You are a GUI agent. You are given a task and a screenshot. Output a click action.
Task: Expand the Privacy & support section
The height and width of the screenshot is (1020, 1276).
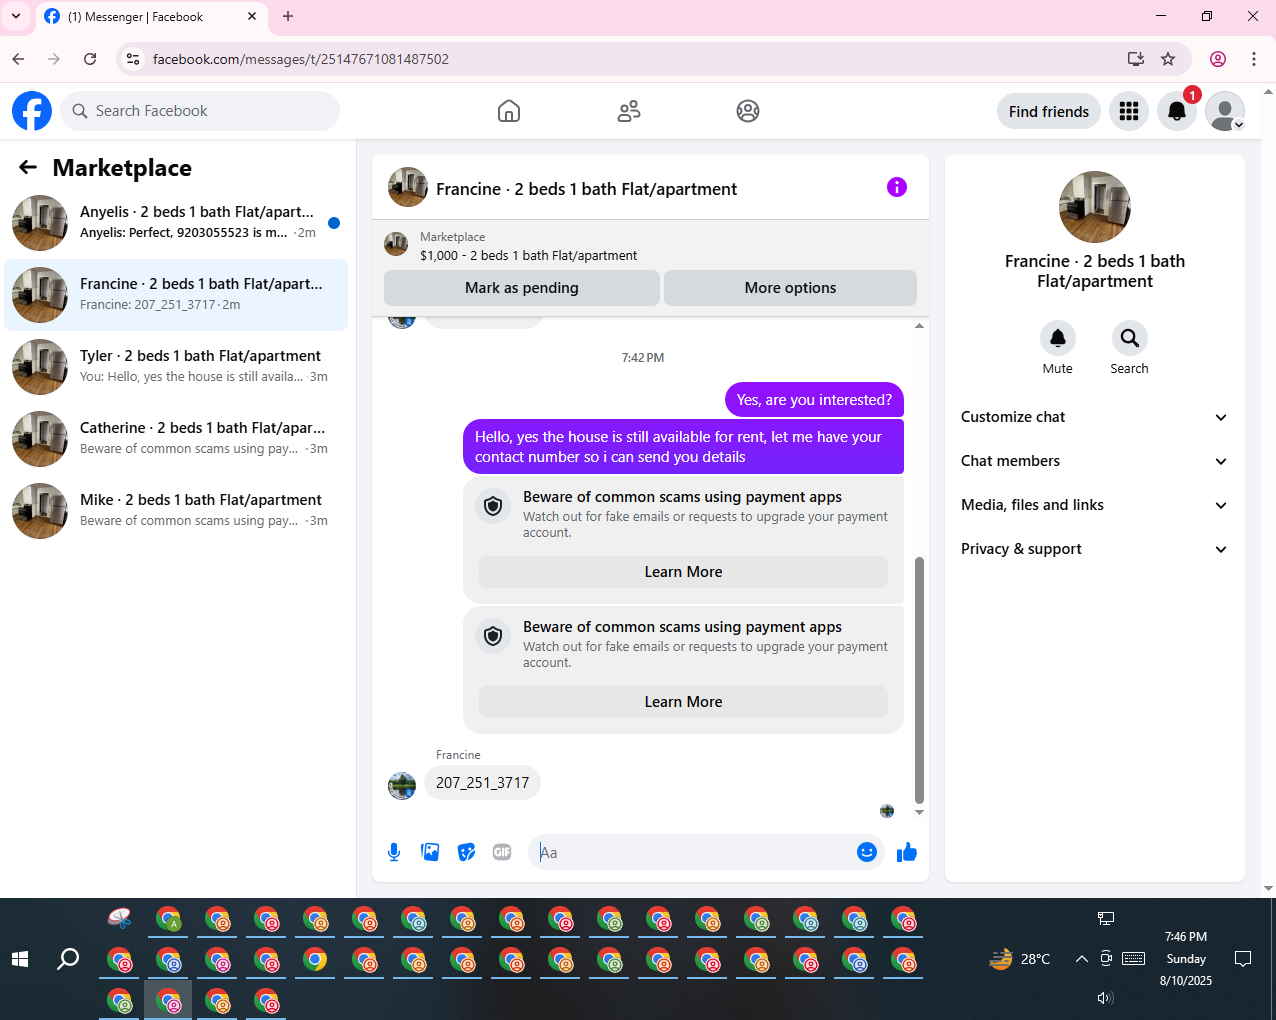pyautogui.click(x=1094, y=549)
